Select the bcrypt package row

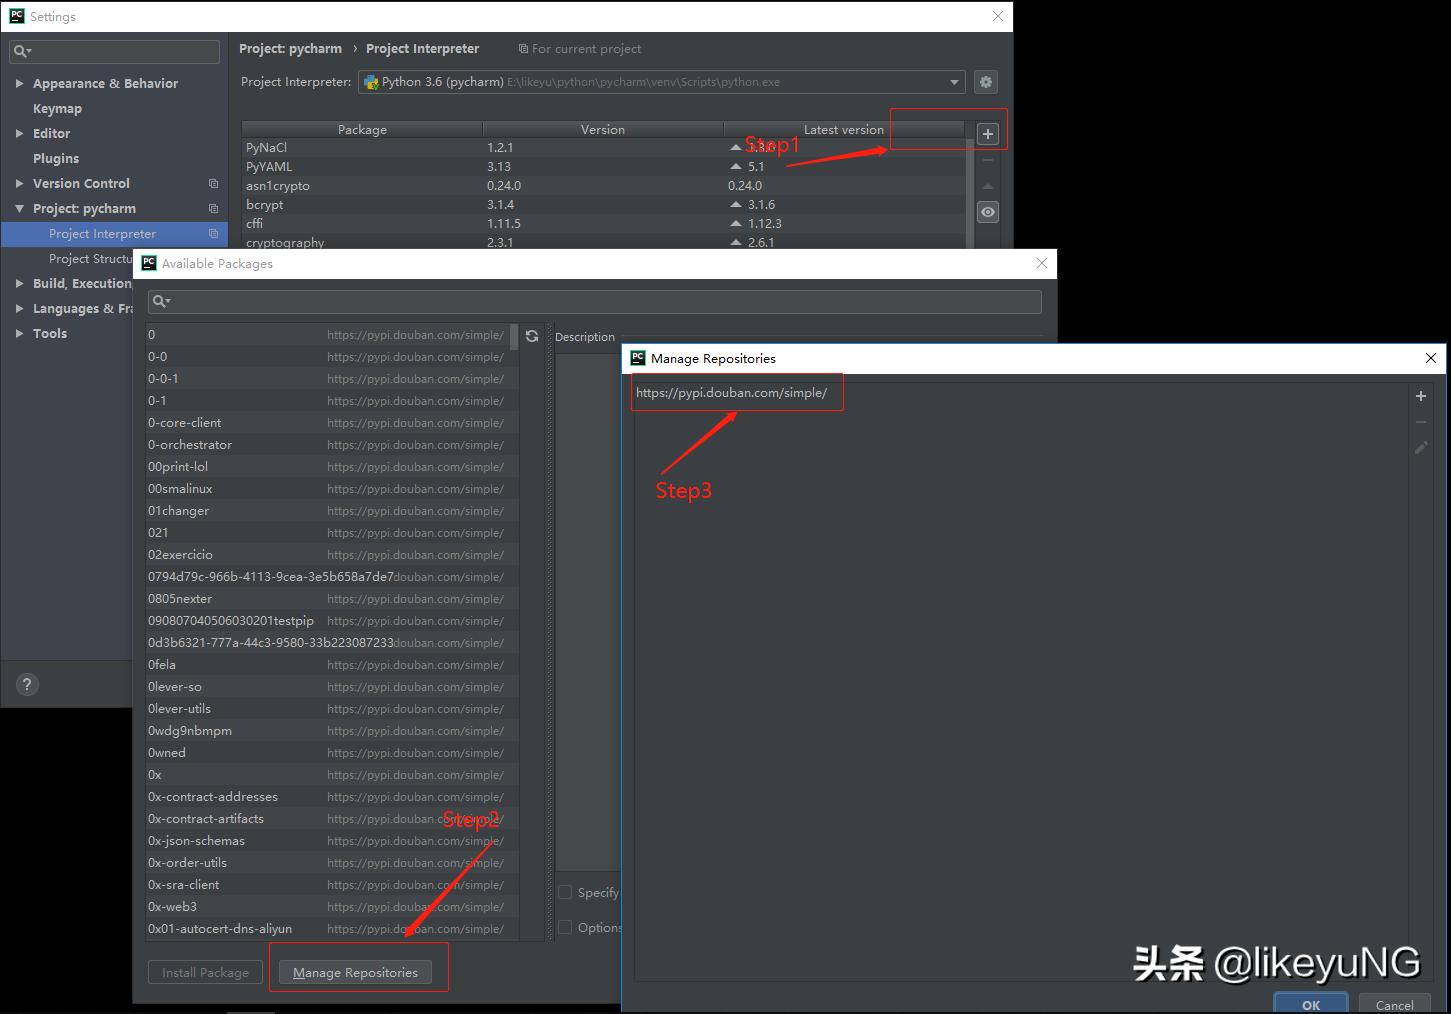[603, 204]
